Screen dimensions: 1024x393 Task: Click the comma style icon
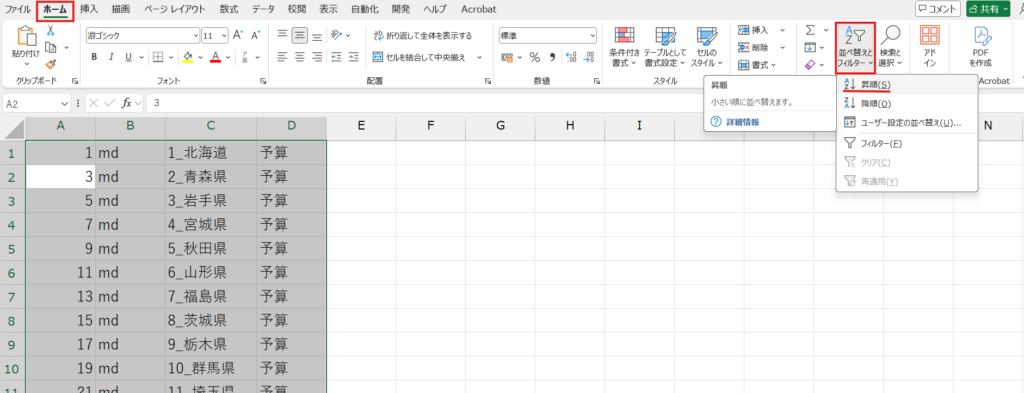pyautogui.click(x=552, y=57)
